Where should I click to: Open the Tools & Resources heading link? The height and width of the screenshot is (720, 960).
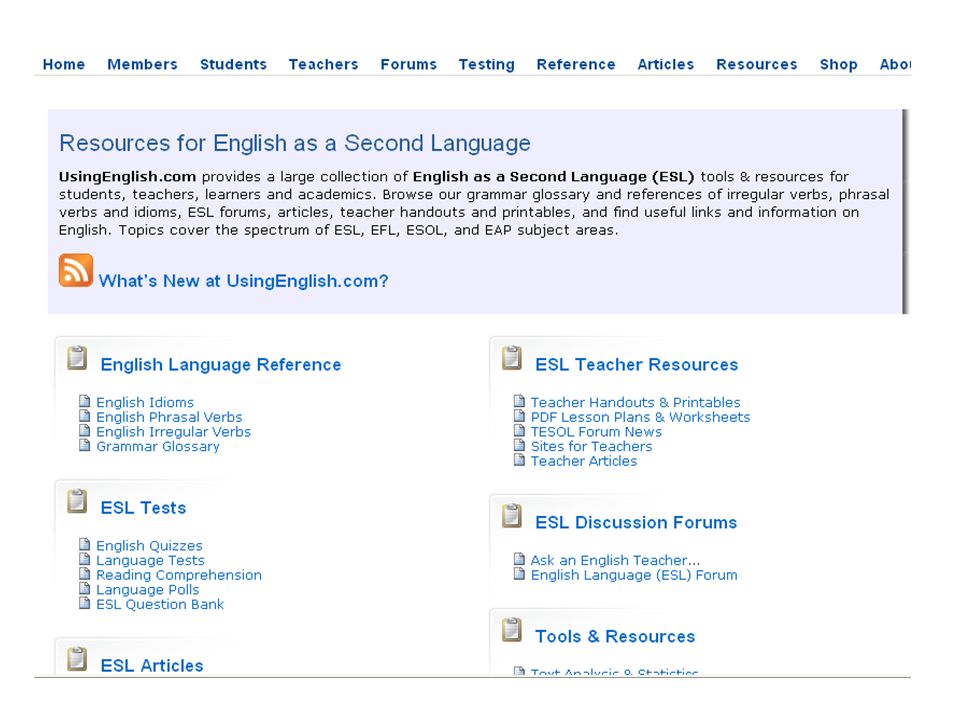615,637
